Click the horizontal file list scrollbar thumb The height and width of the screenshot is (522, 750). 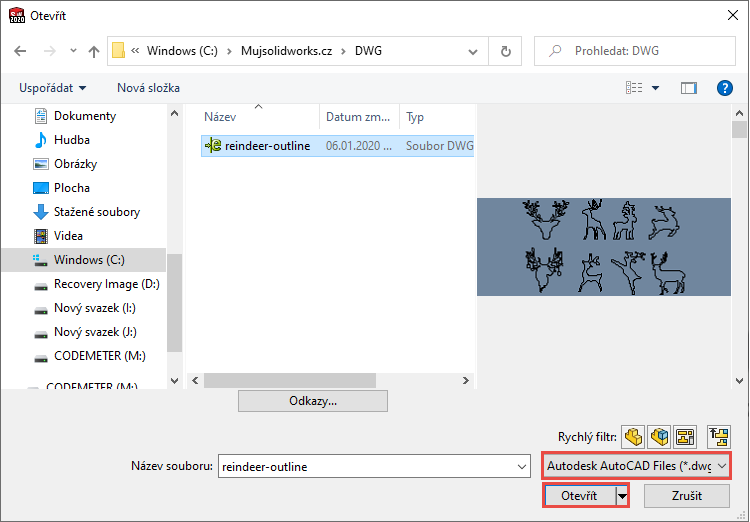pyautogui.click(x=290, y=380)
